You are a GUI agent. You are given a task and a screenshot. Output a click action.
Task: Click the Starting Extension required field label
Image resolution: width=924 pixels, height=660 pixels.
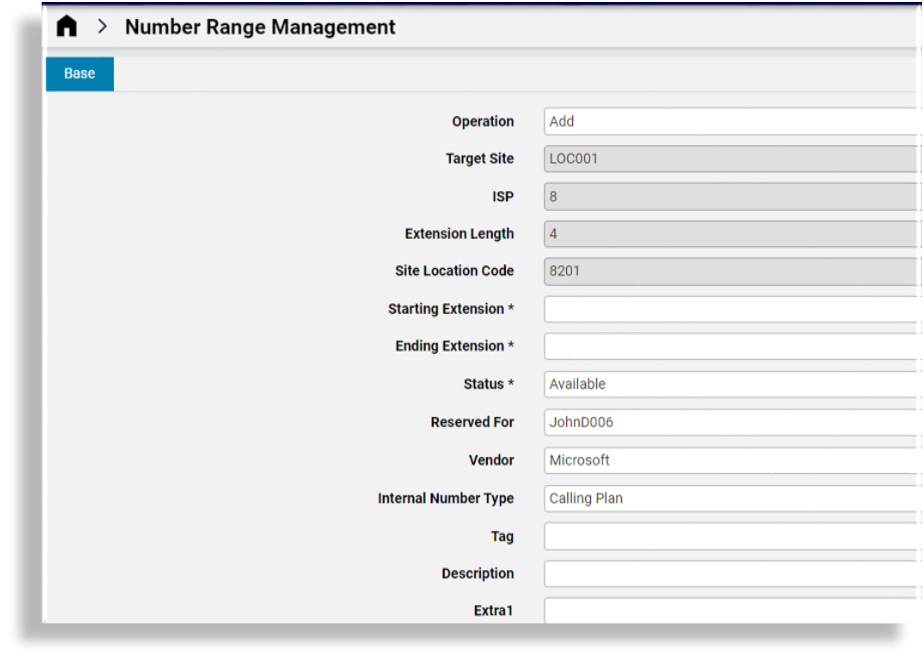click(x=450, y=309)
